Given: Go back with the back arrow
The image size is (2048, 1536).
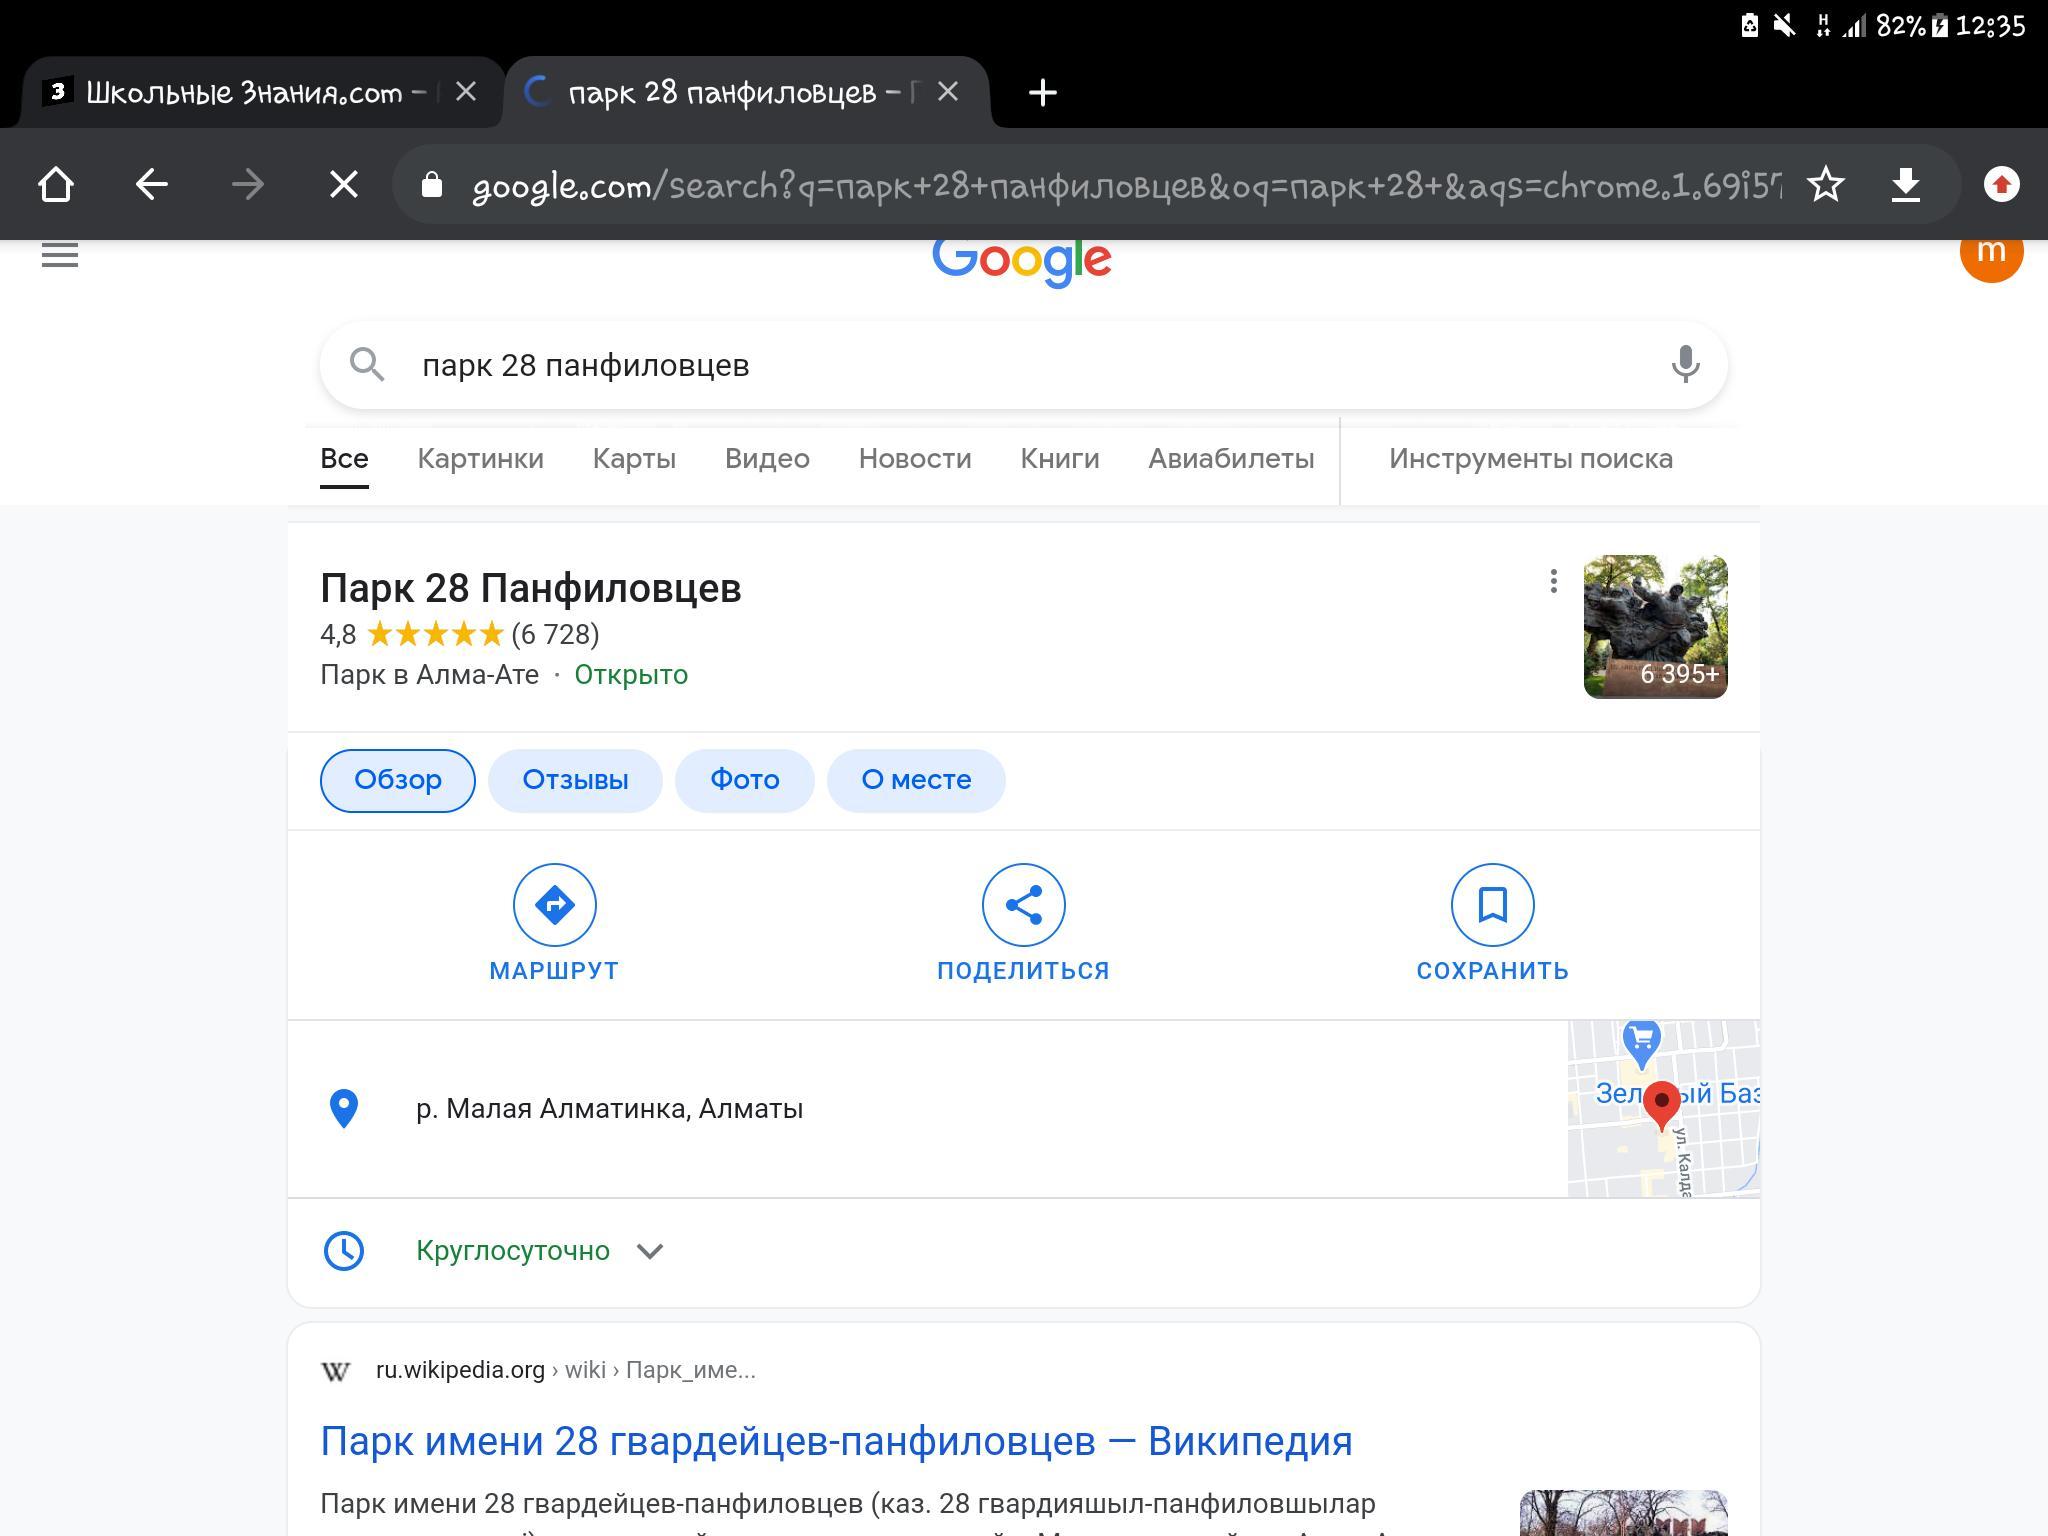Looking at the screenshot, I should [151, 185].
